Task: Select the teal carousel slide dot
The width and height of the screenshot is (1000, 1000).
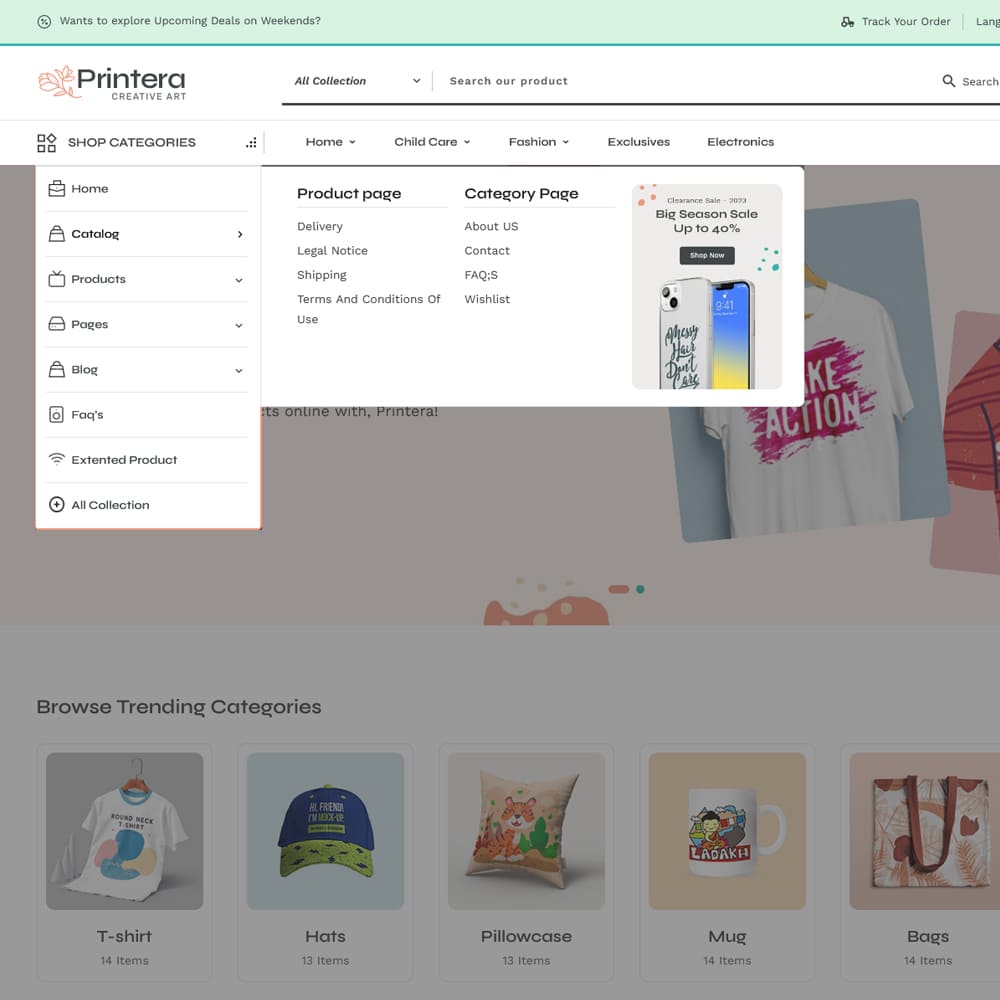Action: (x=640, y=589)
